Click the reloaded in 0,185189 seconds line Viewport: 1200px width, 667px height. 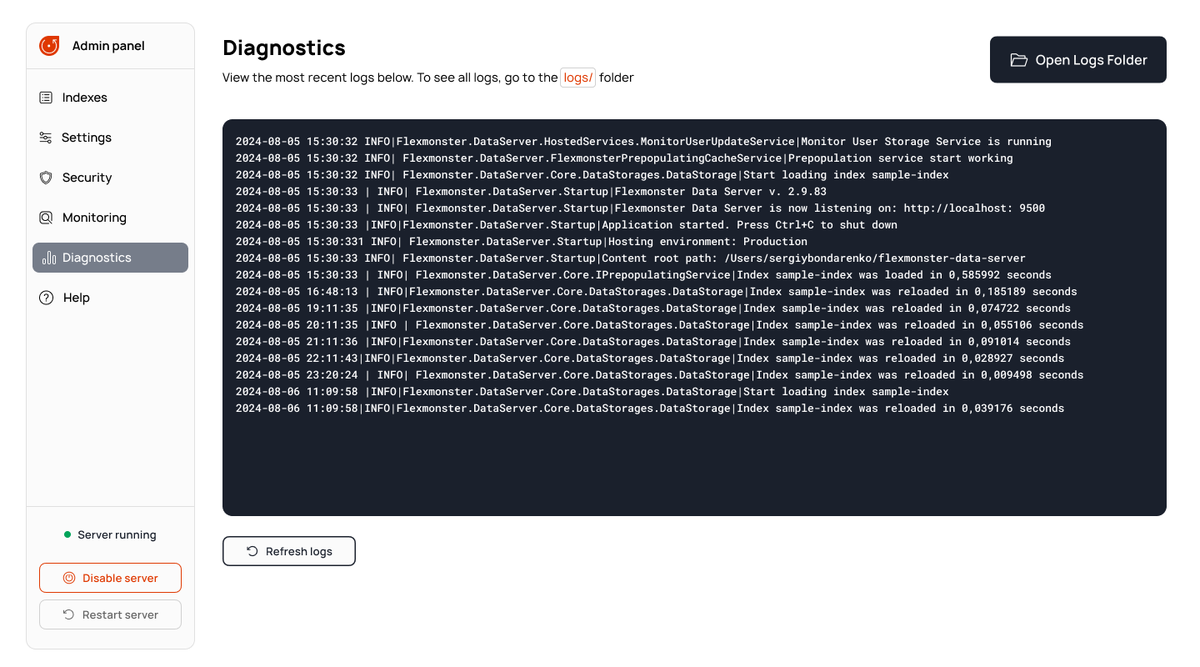(x=656, y=292)
